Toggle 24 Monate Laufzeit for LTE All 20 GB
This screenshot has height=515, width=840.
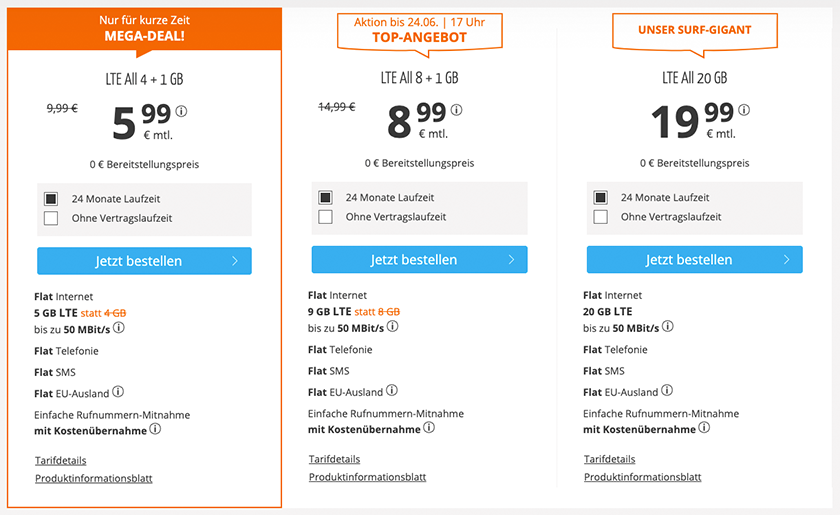[x=600, y=197]
